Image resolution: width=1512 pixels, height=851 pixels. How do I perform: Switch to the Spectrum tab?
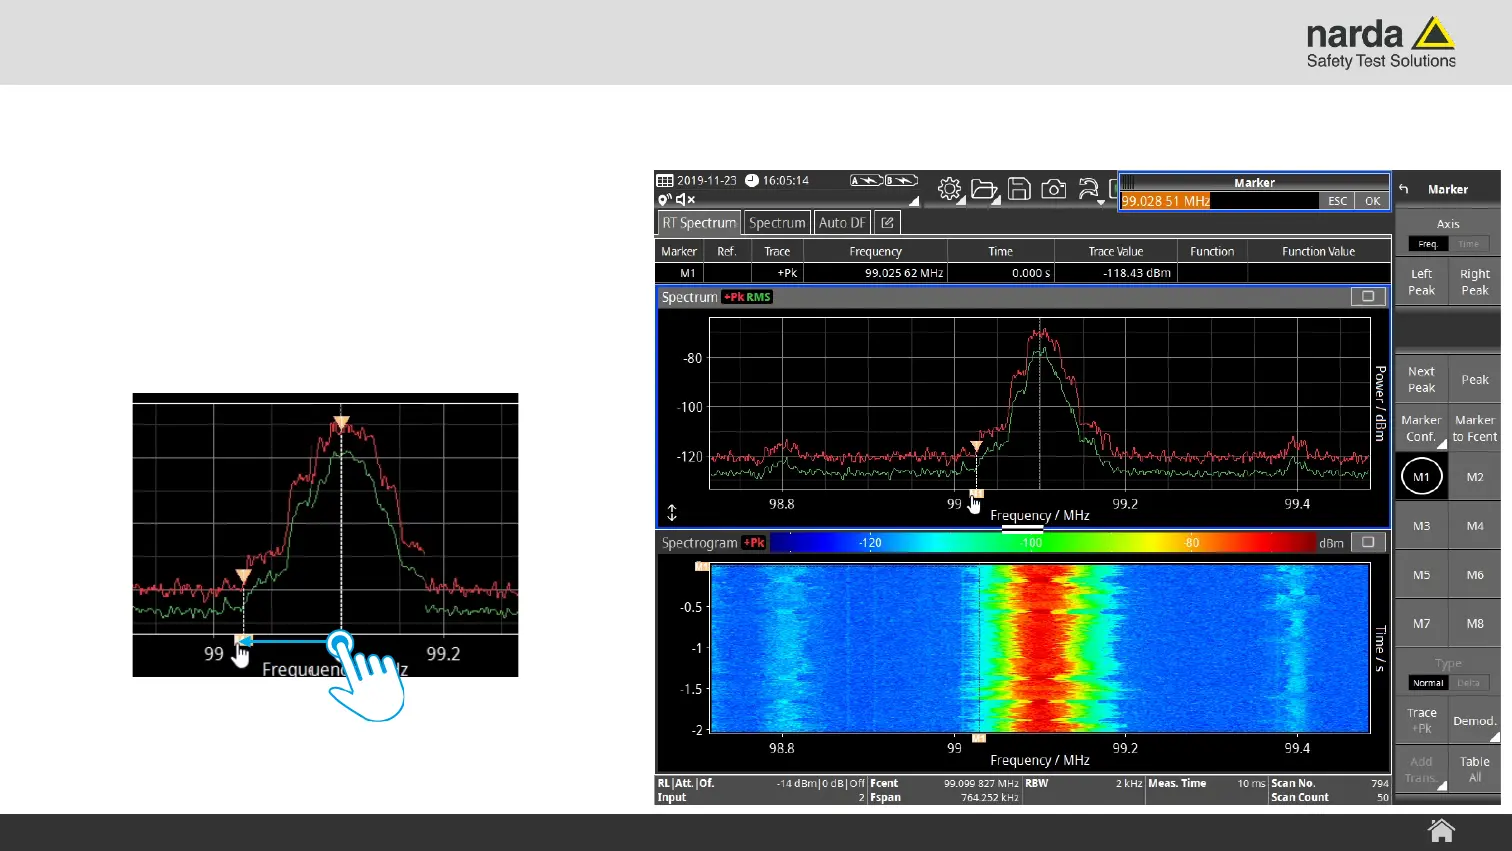(777, 223)
